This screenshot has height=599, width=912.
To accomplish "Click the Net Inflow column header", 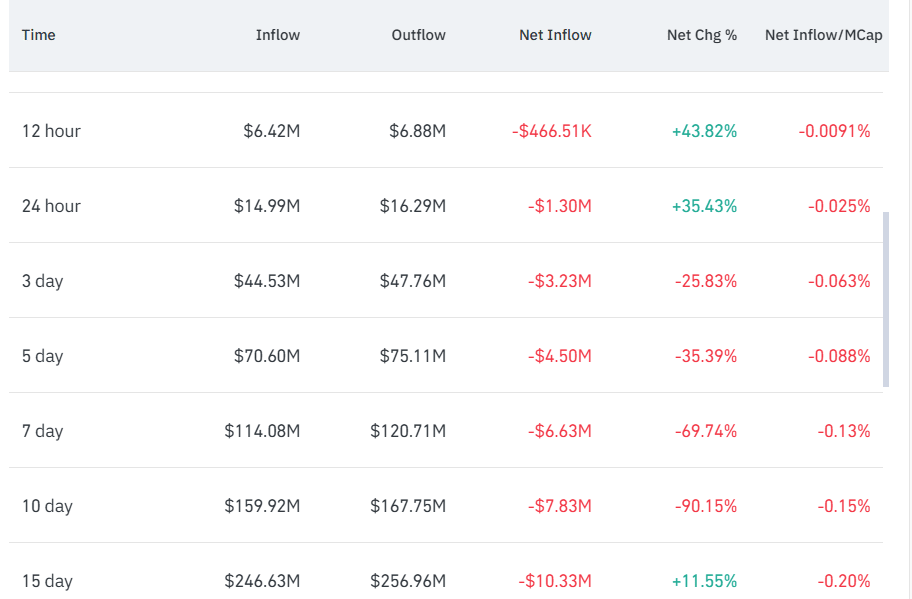I will (x=555, y=35).
